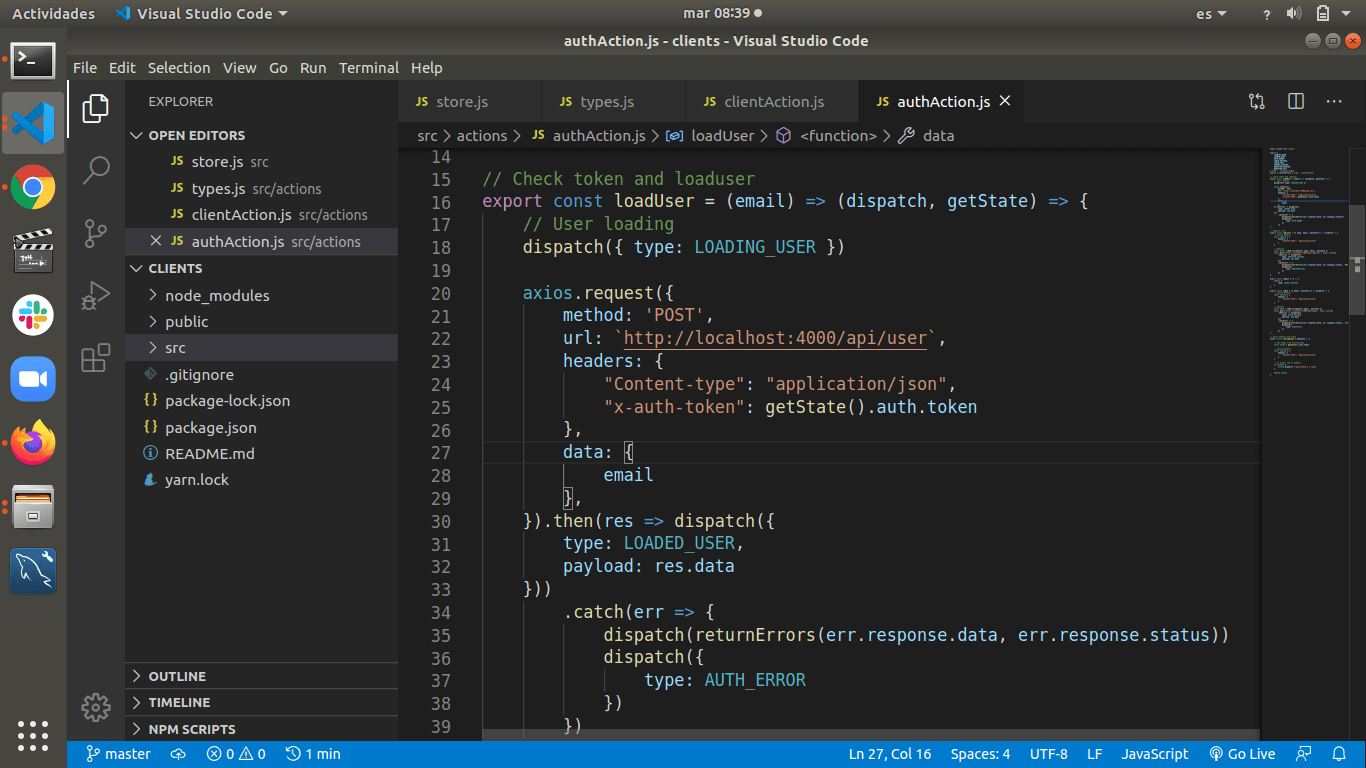Screen dimensions: 1366x768
Task: Expand the node_modules folder
Action: [217, 295]
